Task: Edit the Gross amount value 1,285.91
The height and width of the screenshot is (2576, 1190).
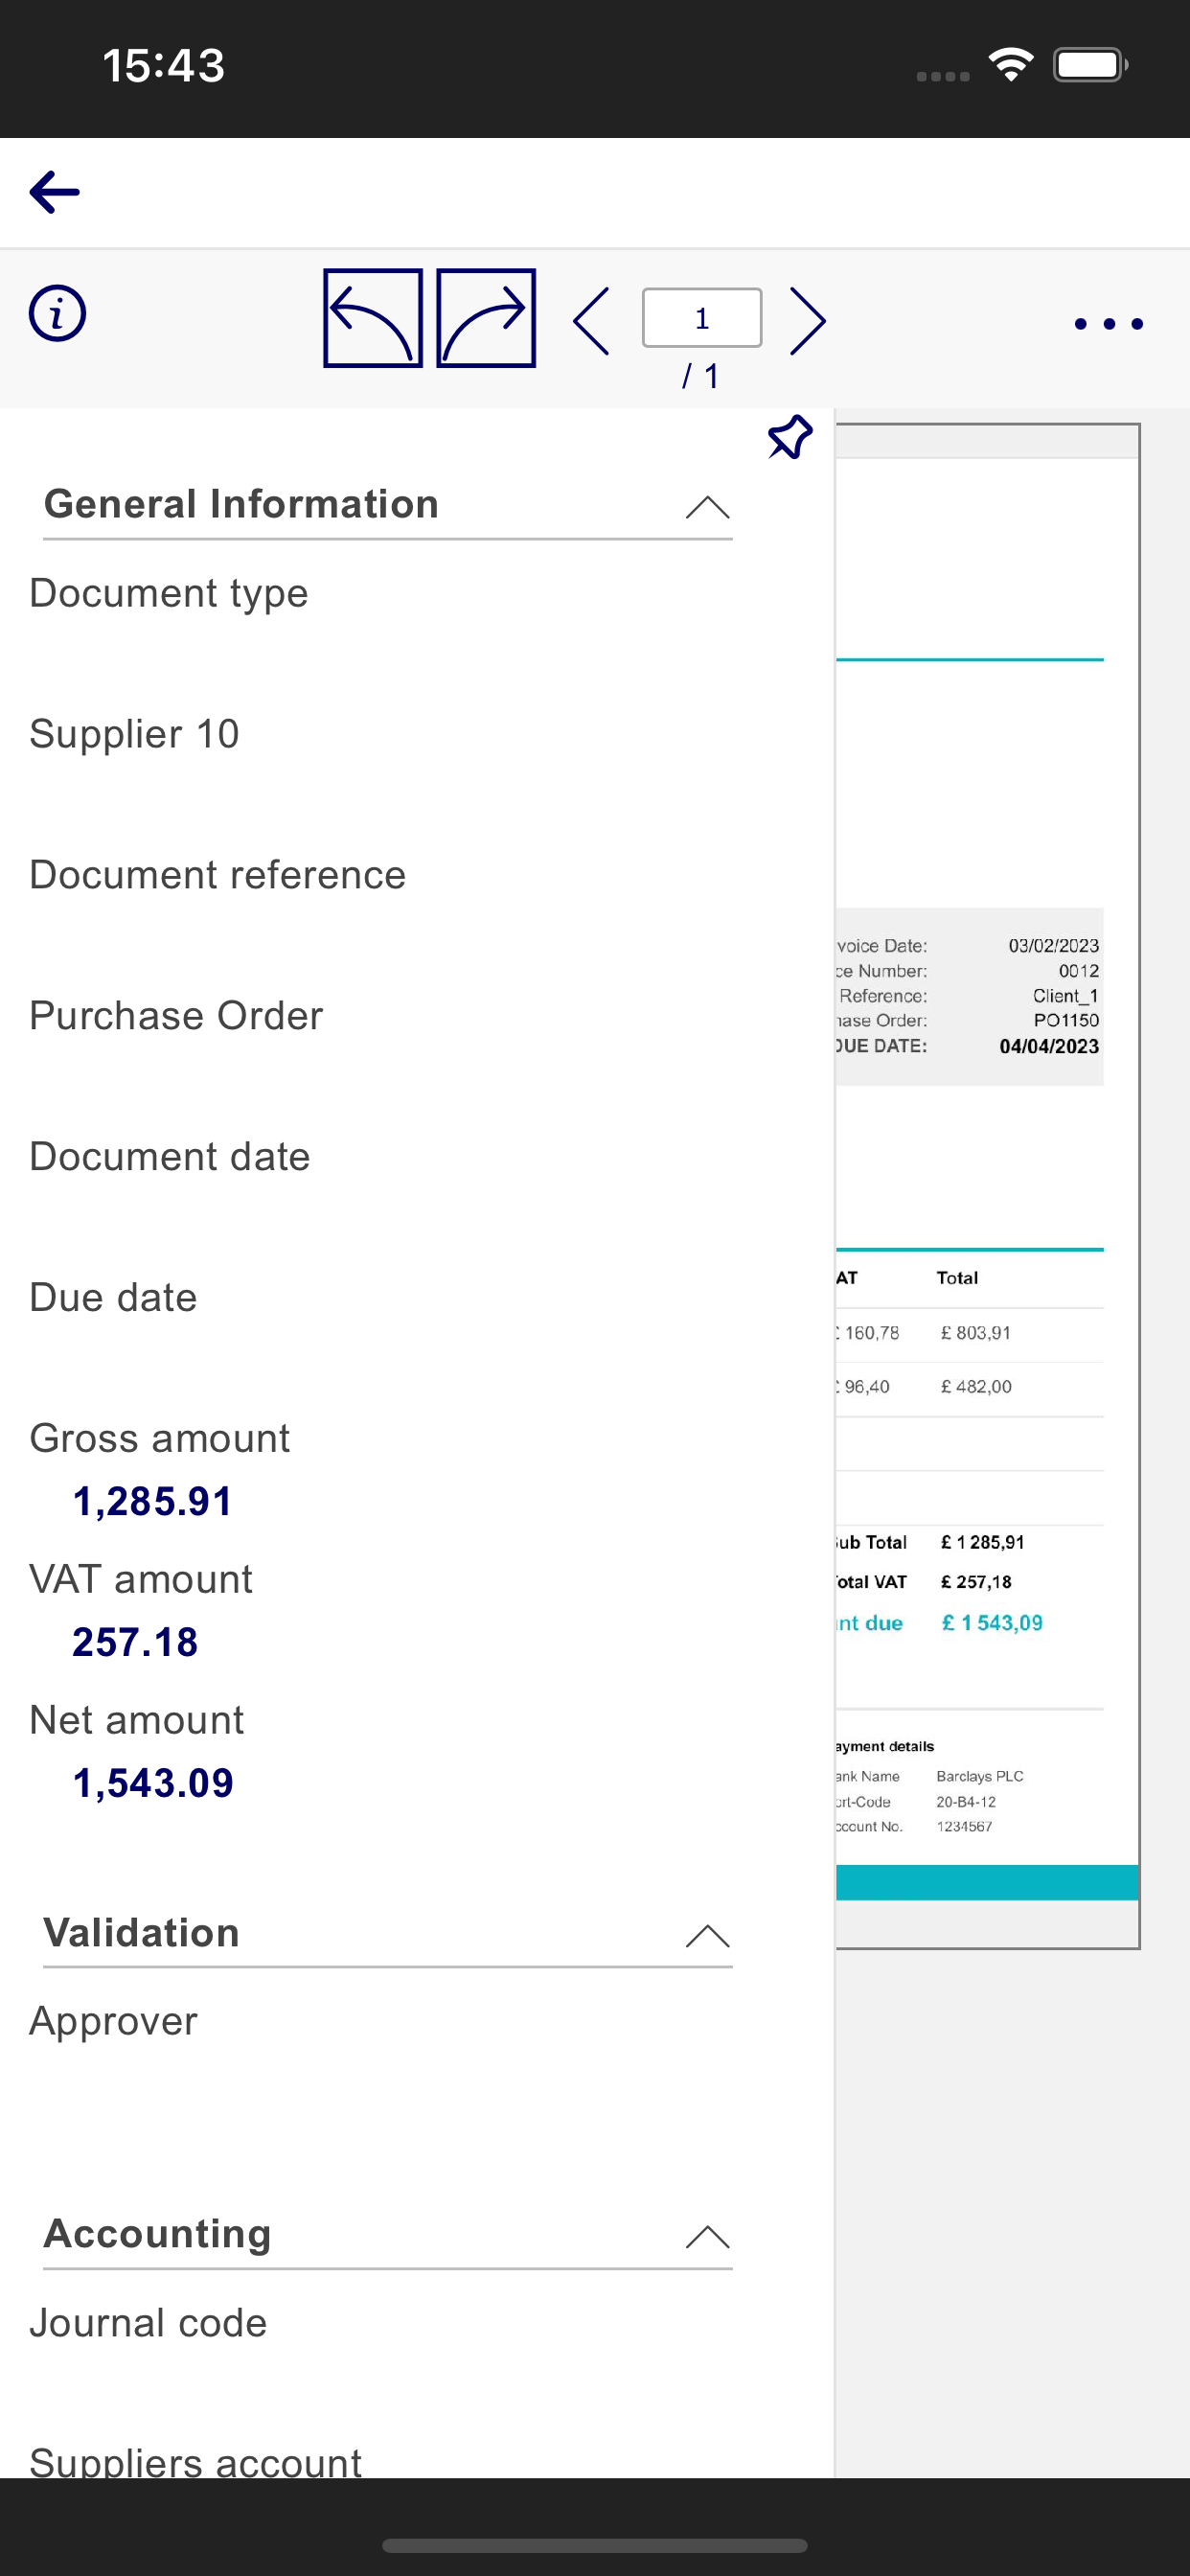Action: pos(152,1501)
